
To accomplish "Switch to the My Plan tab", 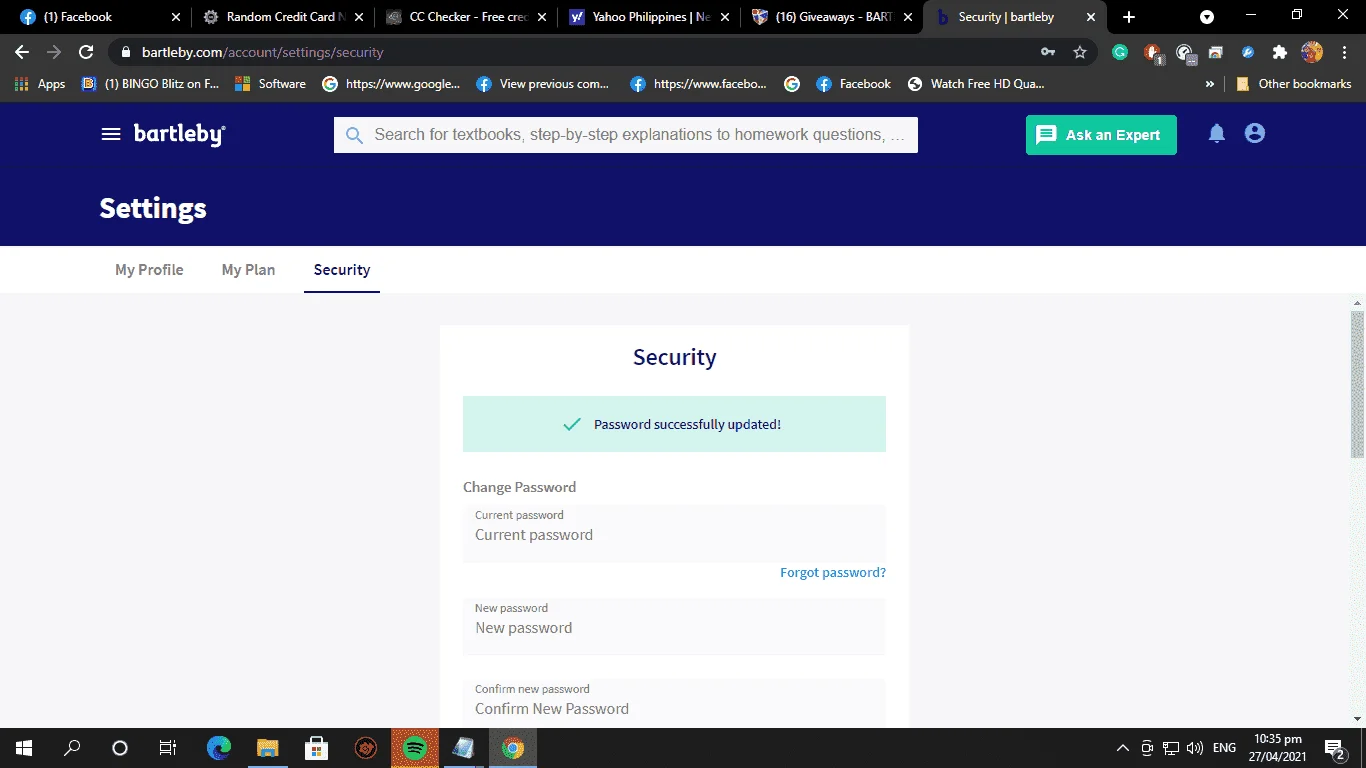I will coord(248,270).
